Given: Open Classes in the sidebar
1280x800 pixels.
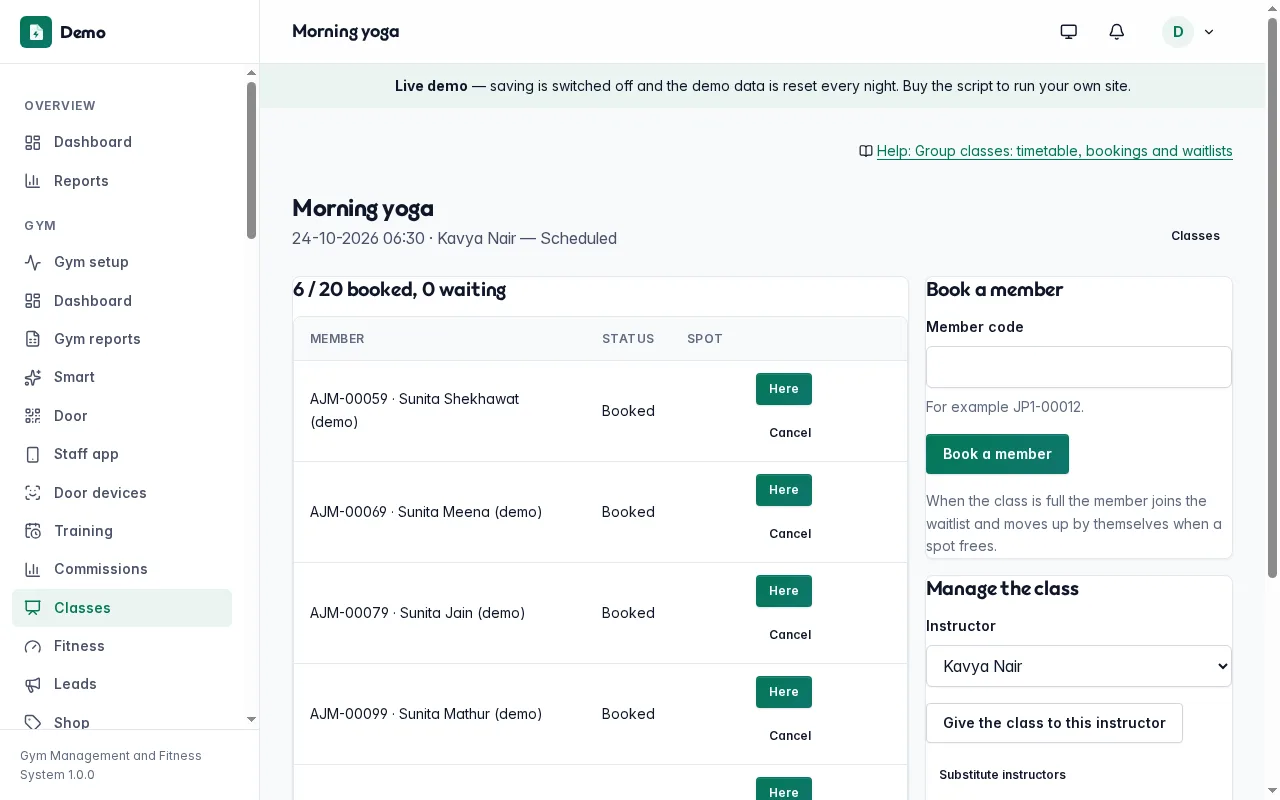Looking at the screenshot, I should coord(122,608).
